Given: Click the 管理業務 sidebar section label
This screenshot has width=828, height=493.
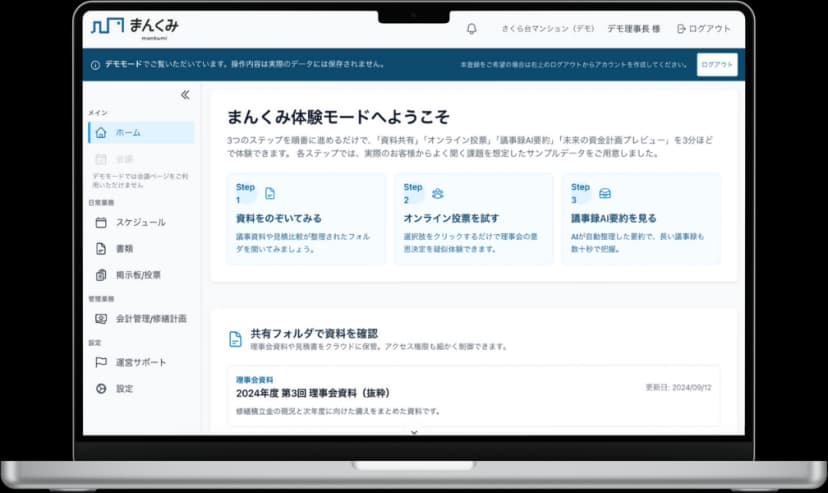Looking at the screenshot, I should pyautogui.click(x=101, y=299).
